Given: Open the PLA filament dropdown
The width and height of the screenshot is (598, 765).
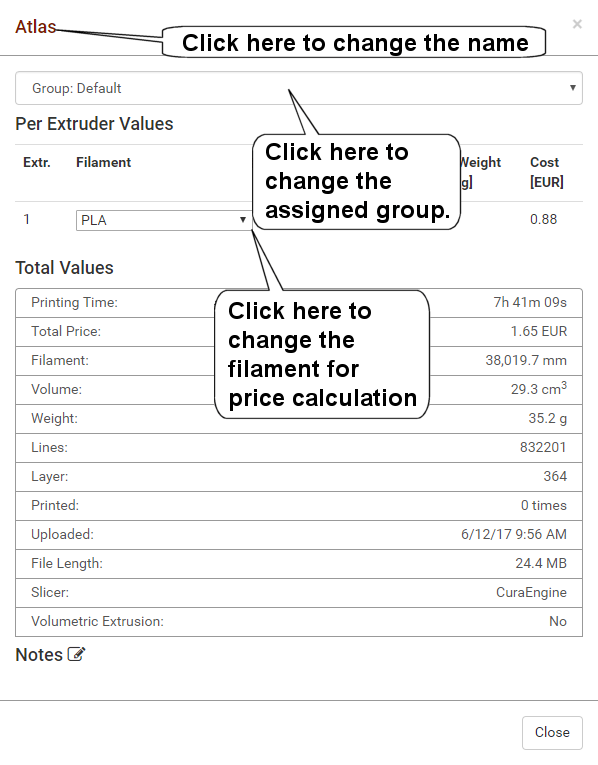Looking at the screenshot, I should 164,220.
